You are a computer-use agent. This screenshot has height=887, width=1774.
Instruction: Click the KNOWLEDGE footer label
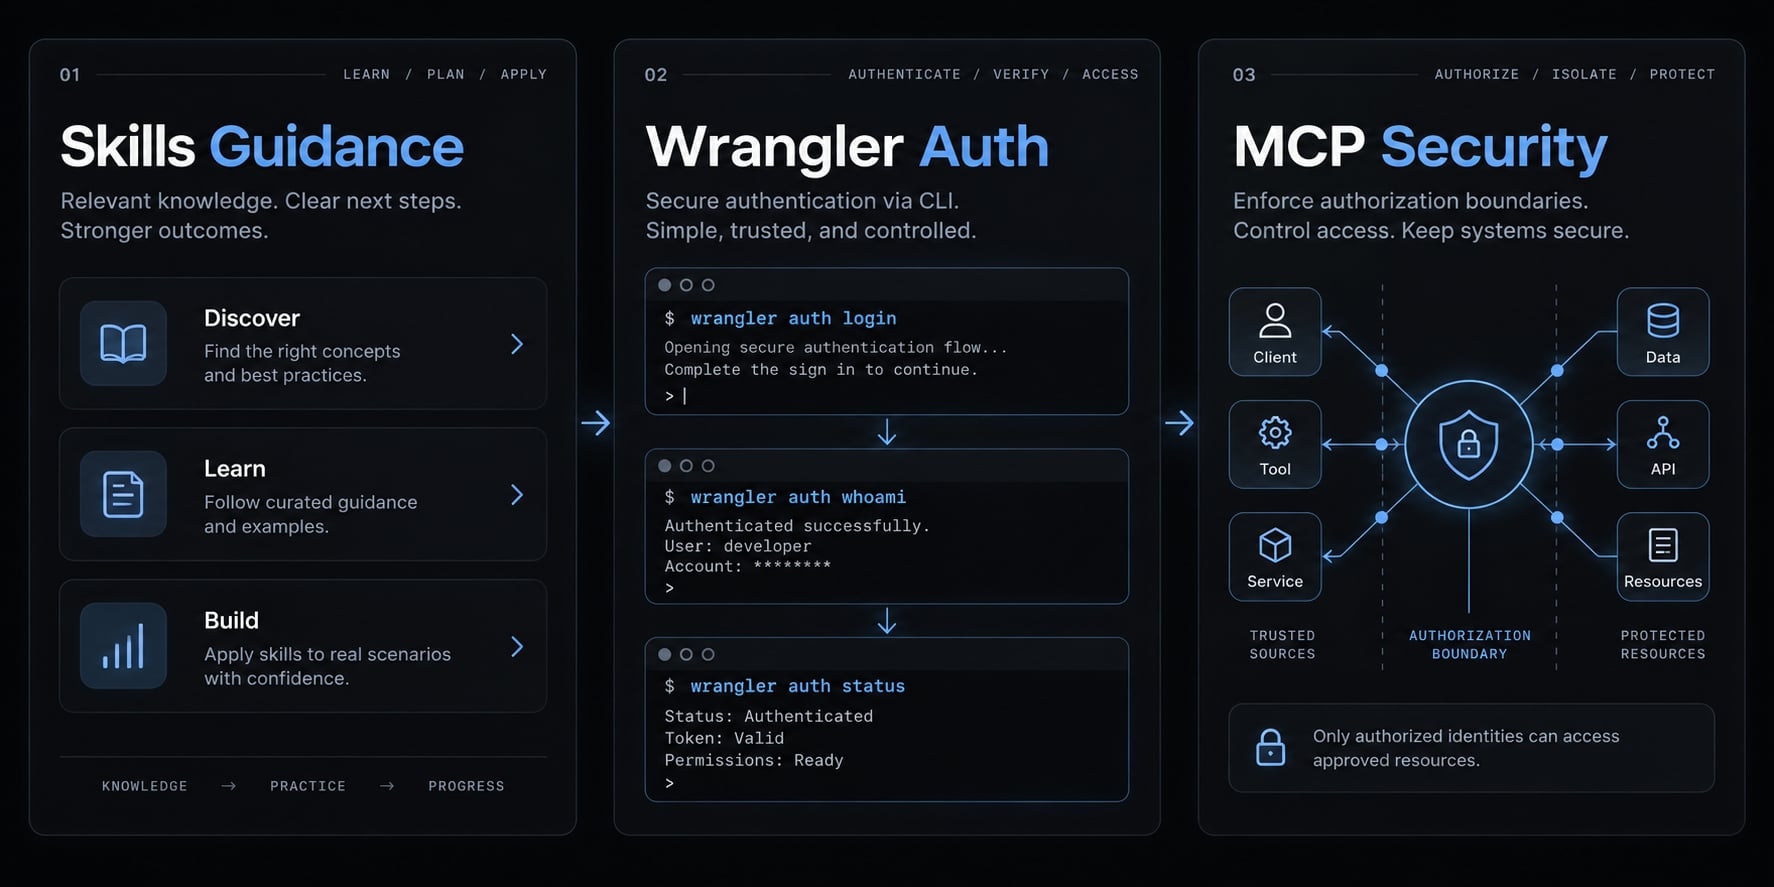point(145,786)
